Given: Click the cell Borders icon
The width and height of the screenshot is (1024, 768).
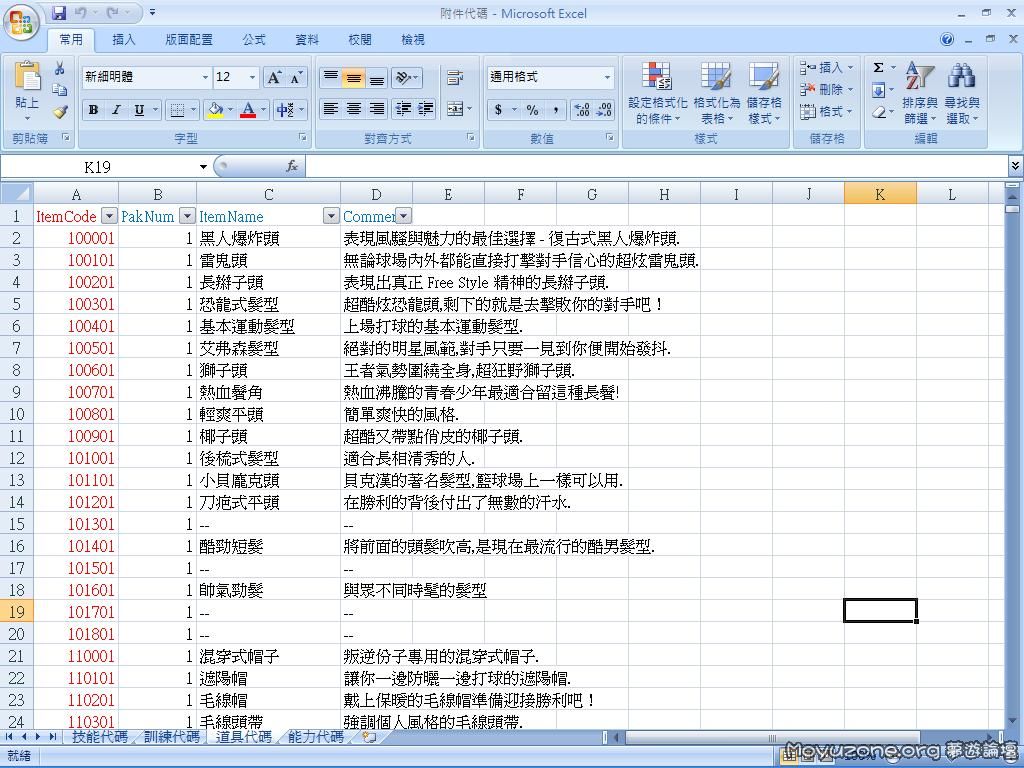Looking at the screenshot, I should coord(176,110).
